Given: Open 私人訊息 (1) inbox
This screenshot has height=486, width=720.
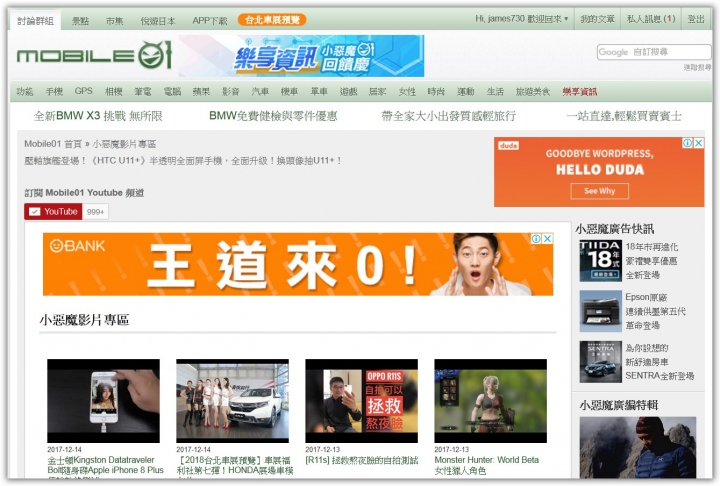Looking at the screenshot, I should [x=651, y=19].
